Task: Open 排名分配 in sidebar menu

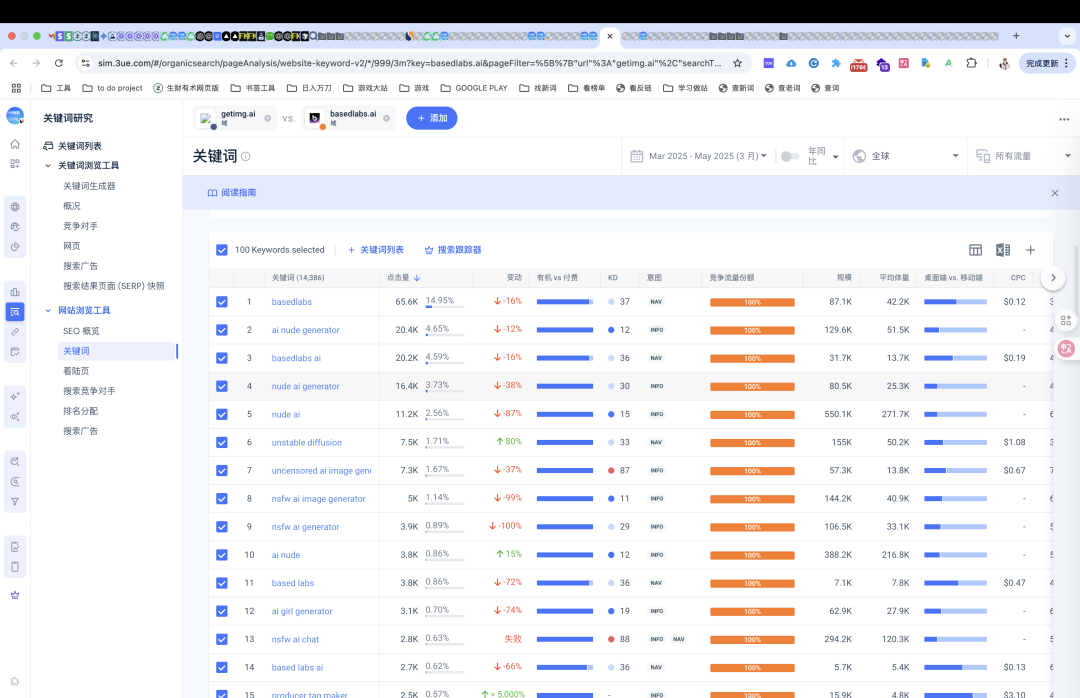Action: pos(80,411)
